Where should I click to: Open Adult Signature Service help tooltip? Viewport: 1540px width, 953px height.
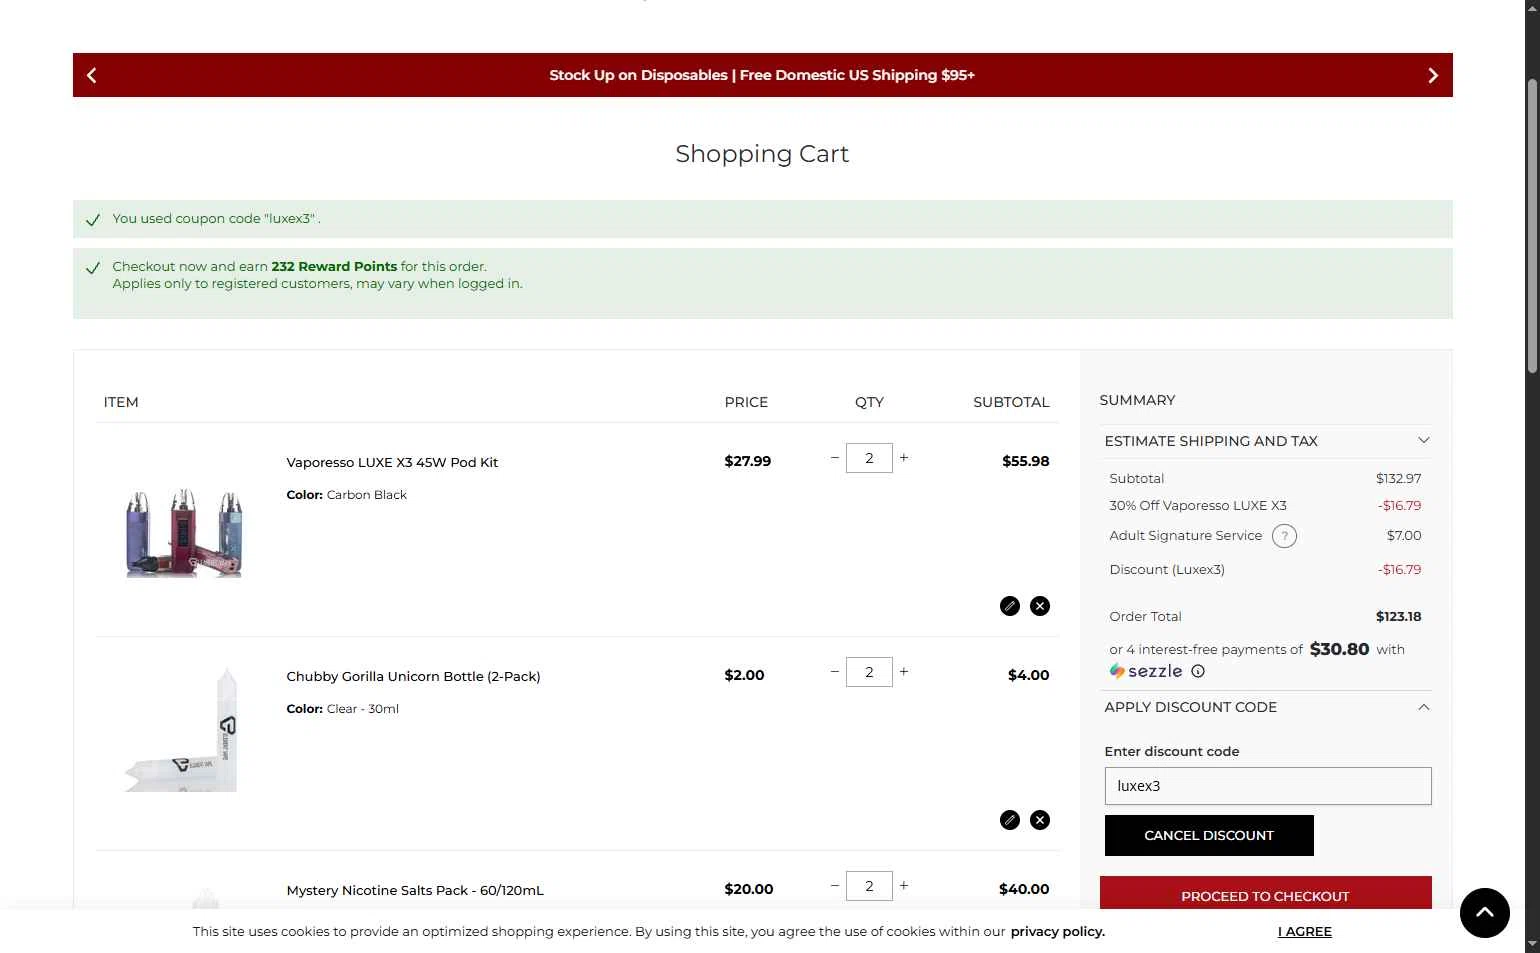[x=1284, y=536]
